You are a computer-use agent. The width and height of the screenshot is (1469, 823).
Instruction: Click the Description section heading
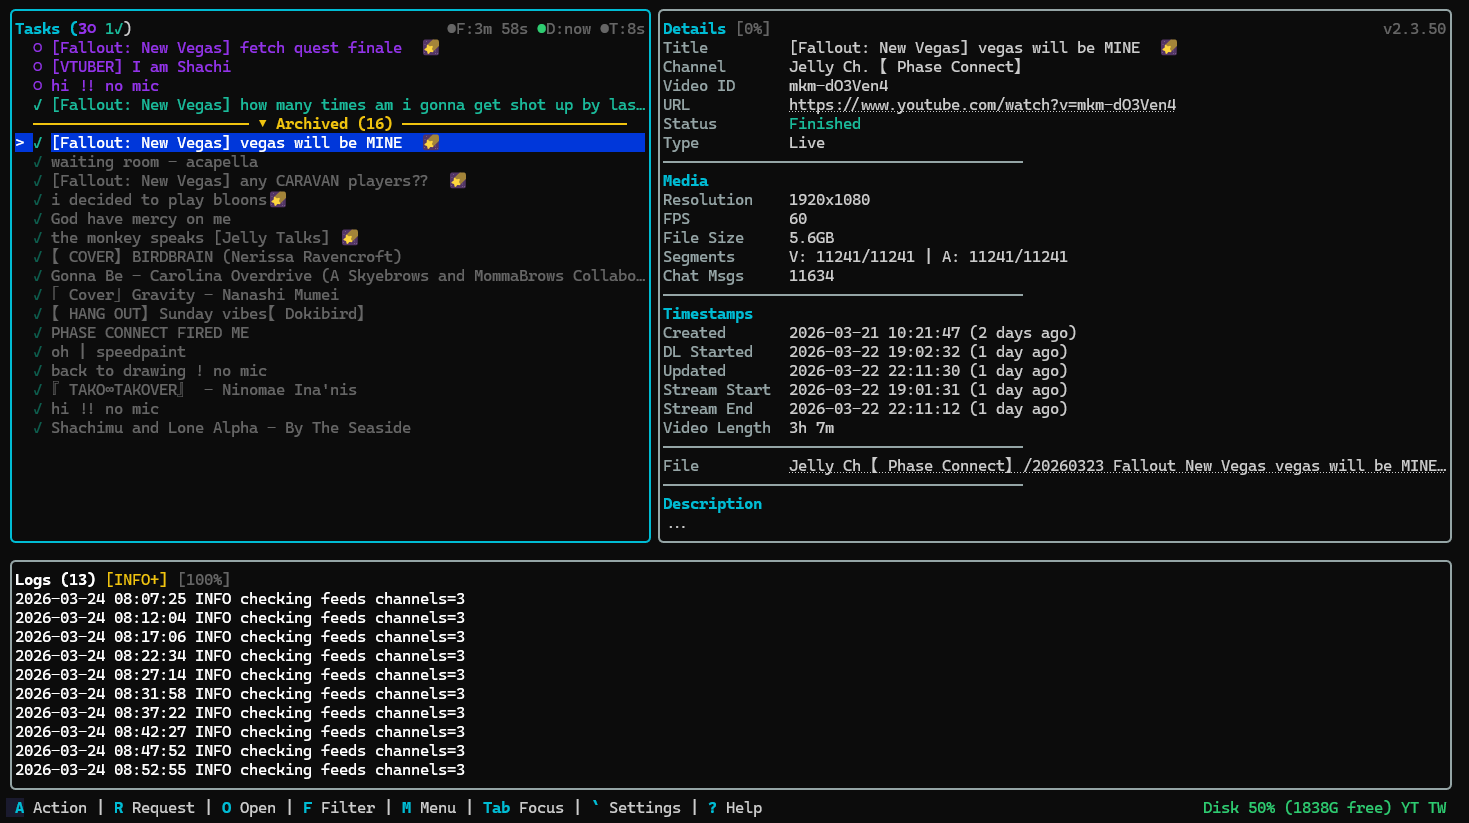pos(712,504)
